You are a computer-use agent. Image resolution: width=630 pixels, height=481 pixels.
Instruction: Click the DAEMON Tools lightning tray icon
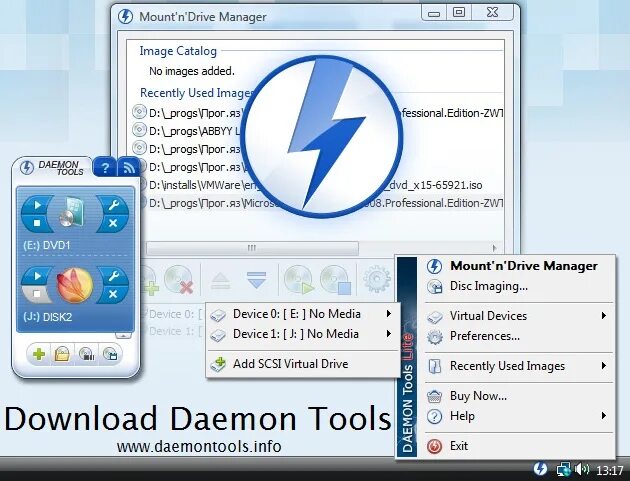click(x=540, y=469)
